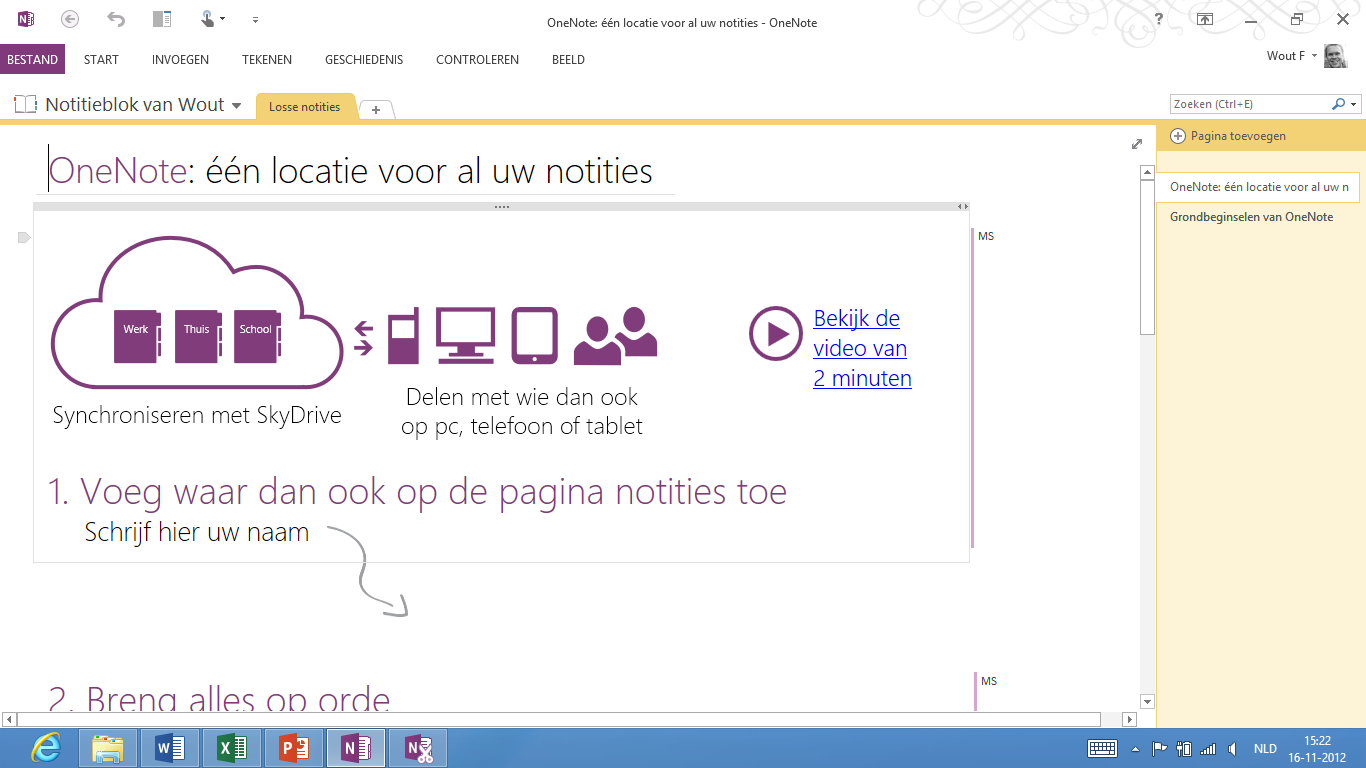Dock OneNote to the desktop
The image size is (1366, 768).
(x=162, y=19)
